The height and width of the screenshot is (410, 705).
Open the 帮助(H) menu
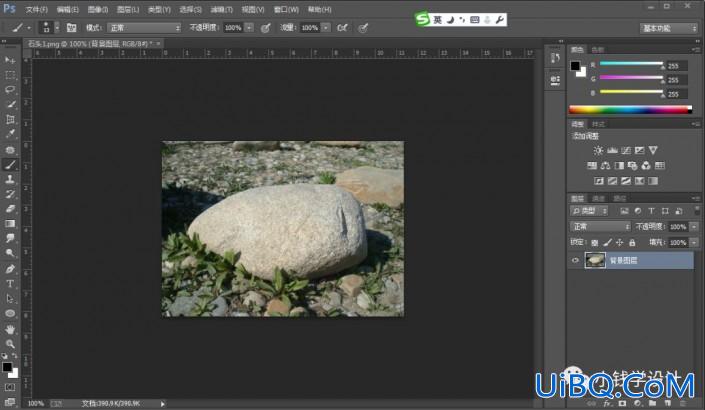click(320, 9)
